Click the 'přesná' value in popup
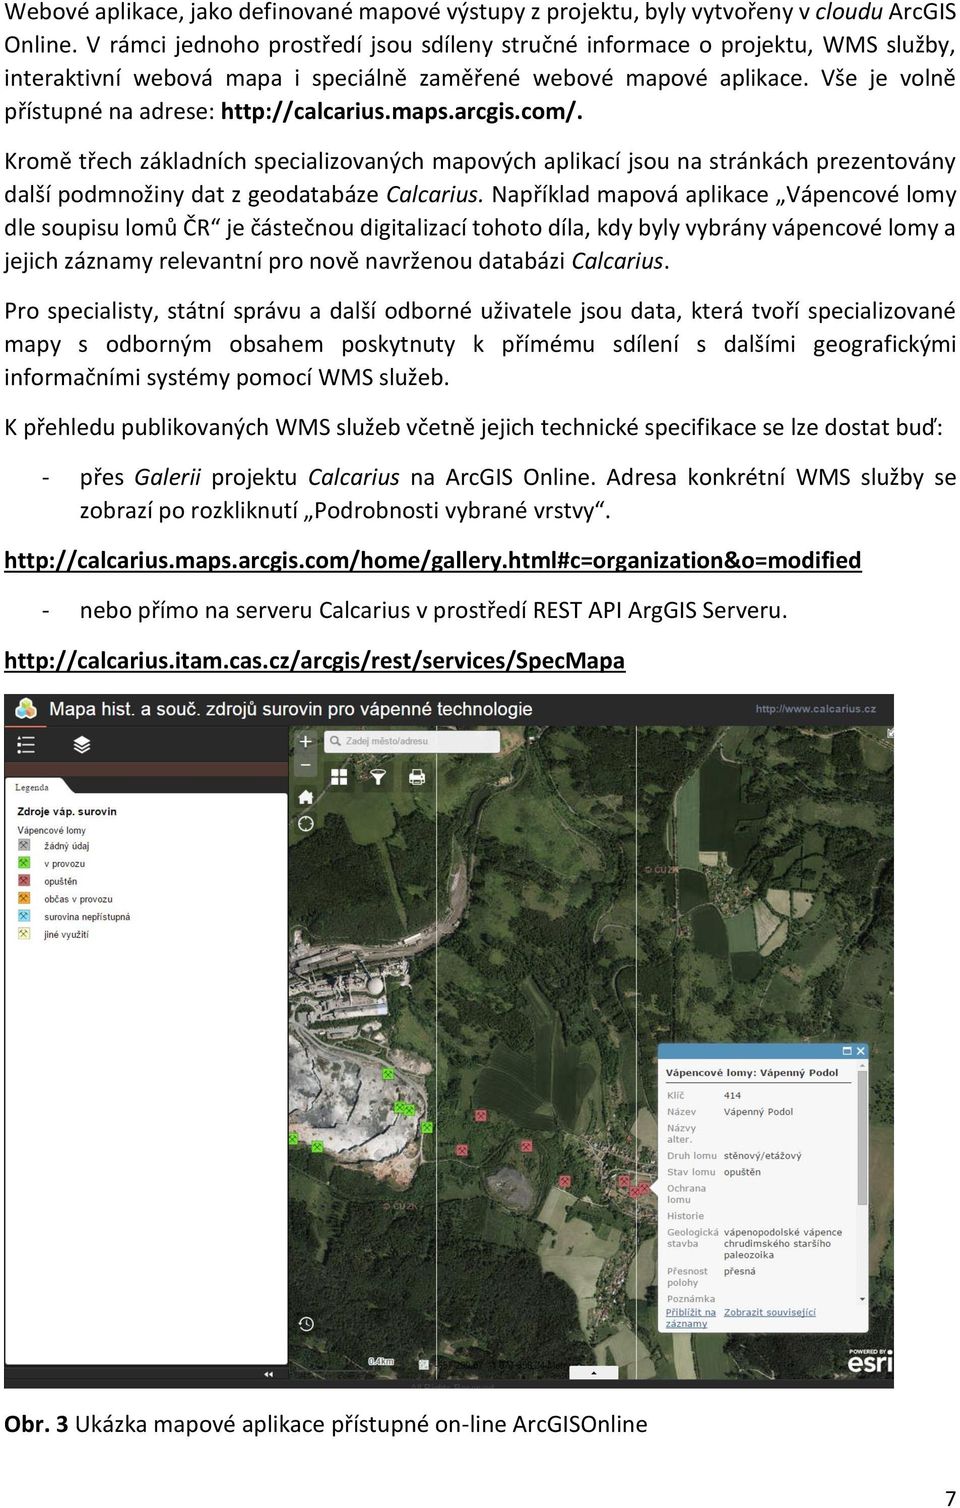Image resolution: width=960 pixels, height=1508 pixels. click(740, 1271)
